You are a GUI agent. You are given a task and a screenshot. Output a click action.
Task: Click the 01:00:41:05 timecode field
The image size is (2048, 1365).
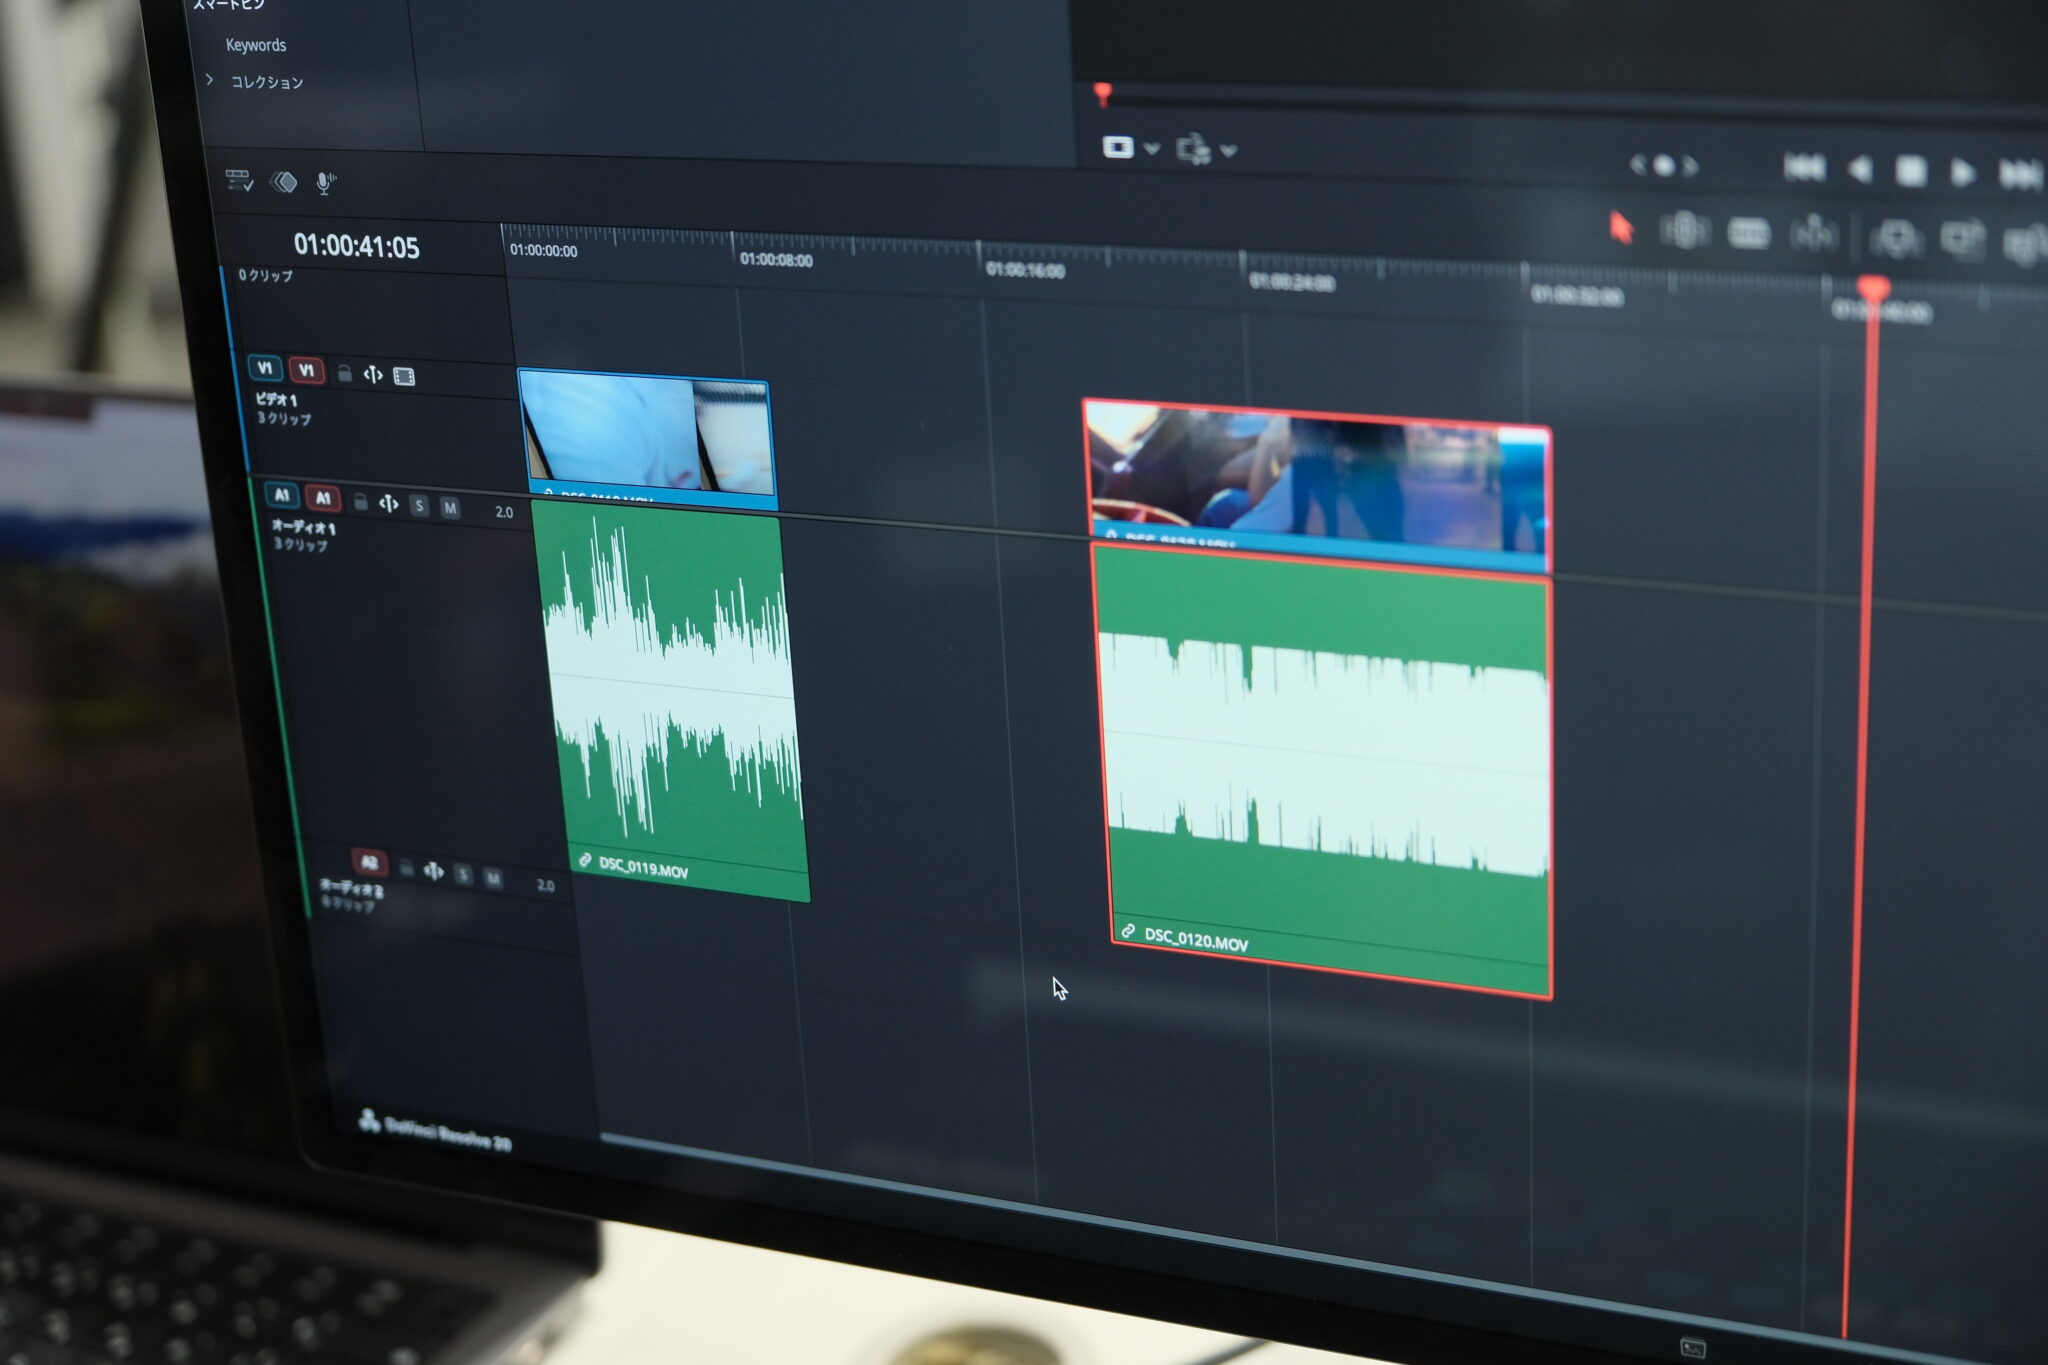coord(356,246)
